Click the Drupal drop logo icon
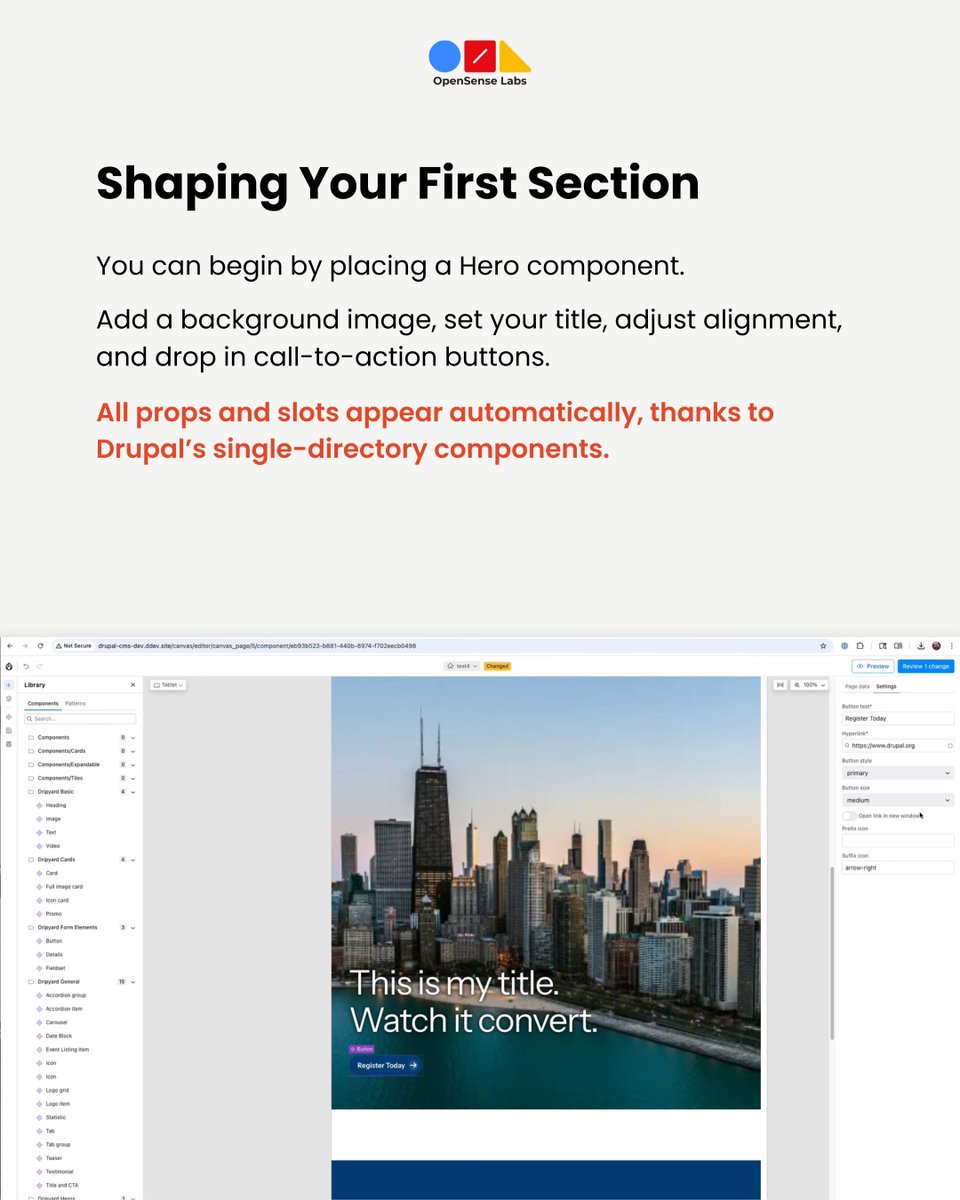Image resolution: width=960 pixels, height=1200 pixels. (x=9, y=666)
